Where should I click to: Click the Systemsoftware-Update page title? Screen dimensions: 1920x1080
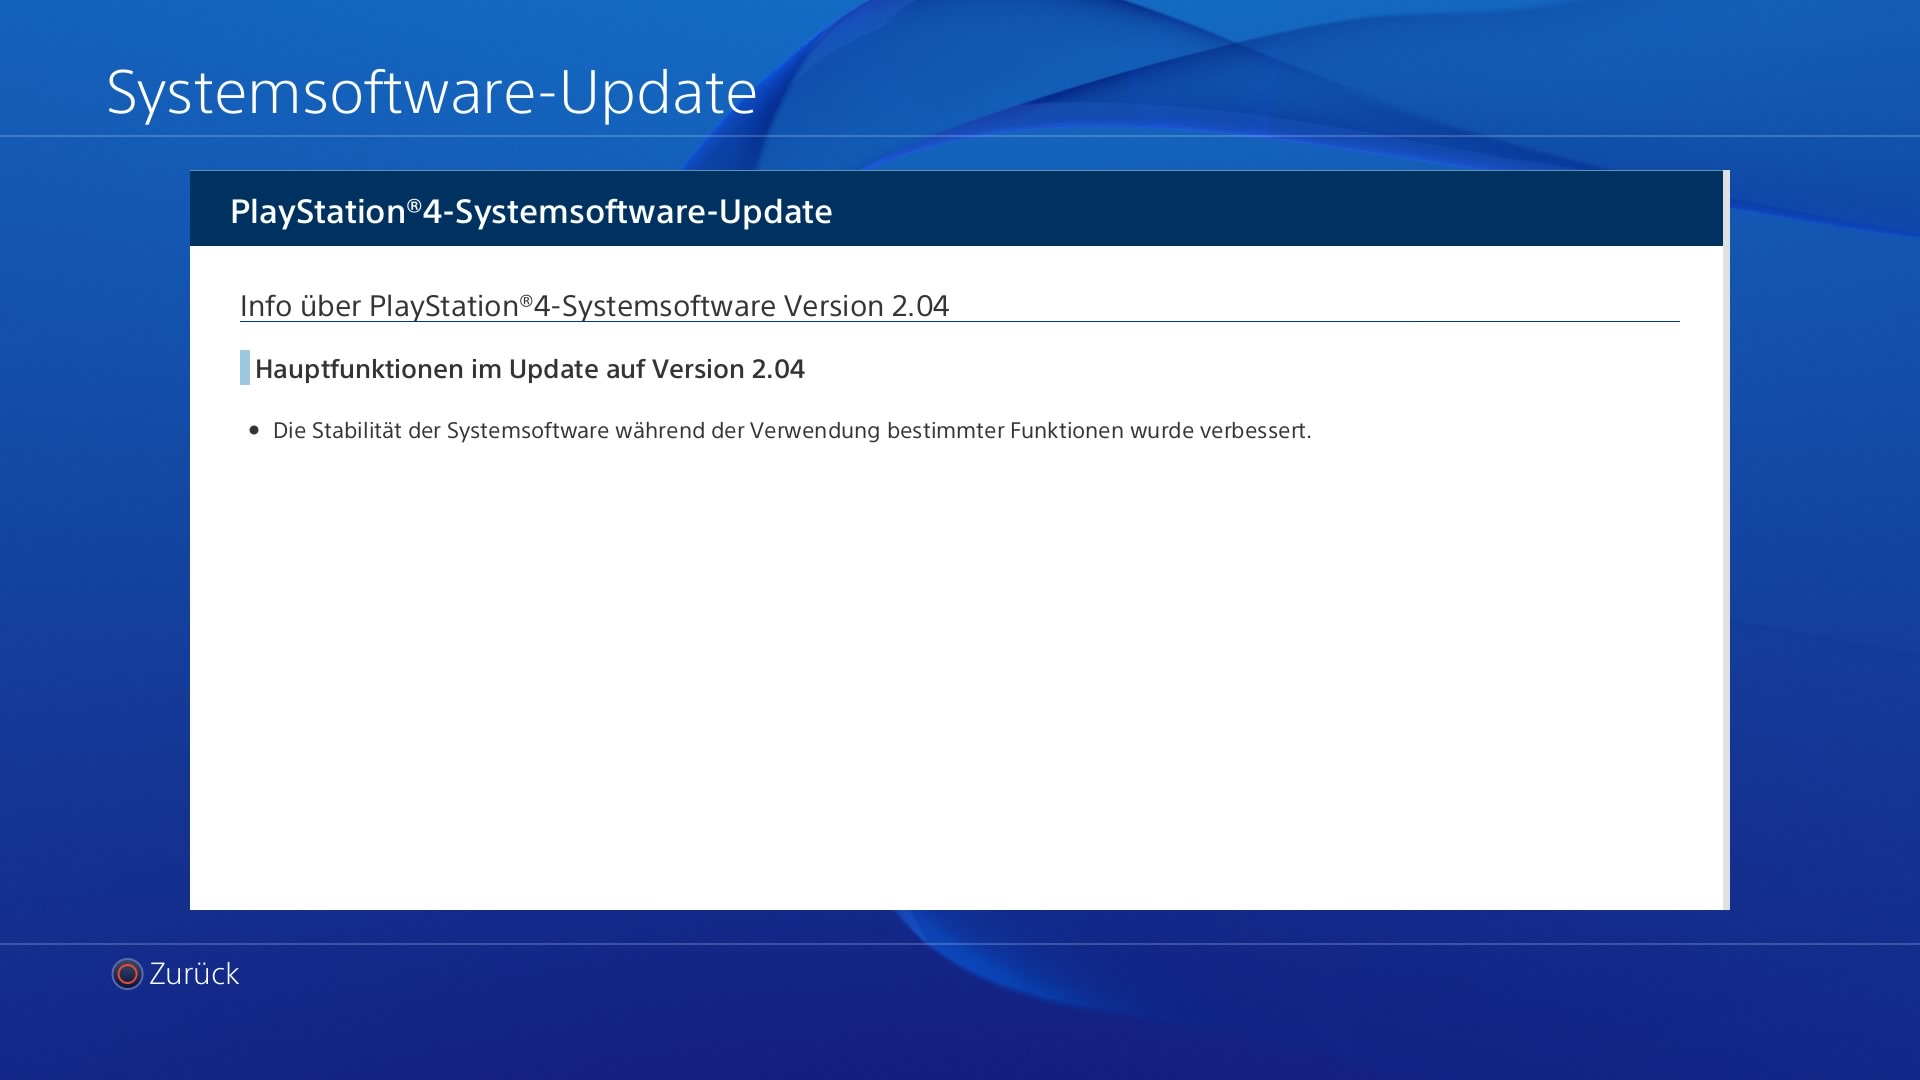pos(432,92)
